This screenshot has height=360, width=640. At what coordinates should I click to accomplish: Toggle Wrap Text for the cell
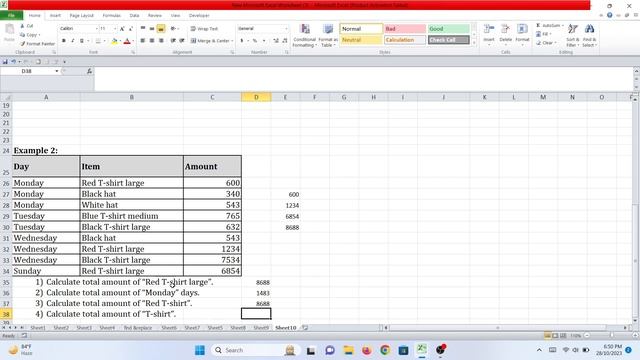(204, 29)
